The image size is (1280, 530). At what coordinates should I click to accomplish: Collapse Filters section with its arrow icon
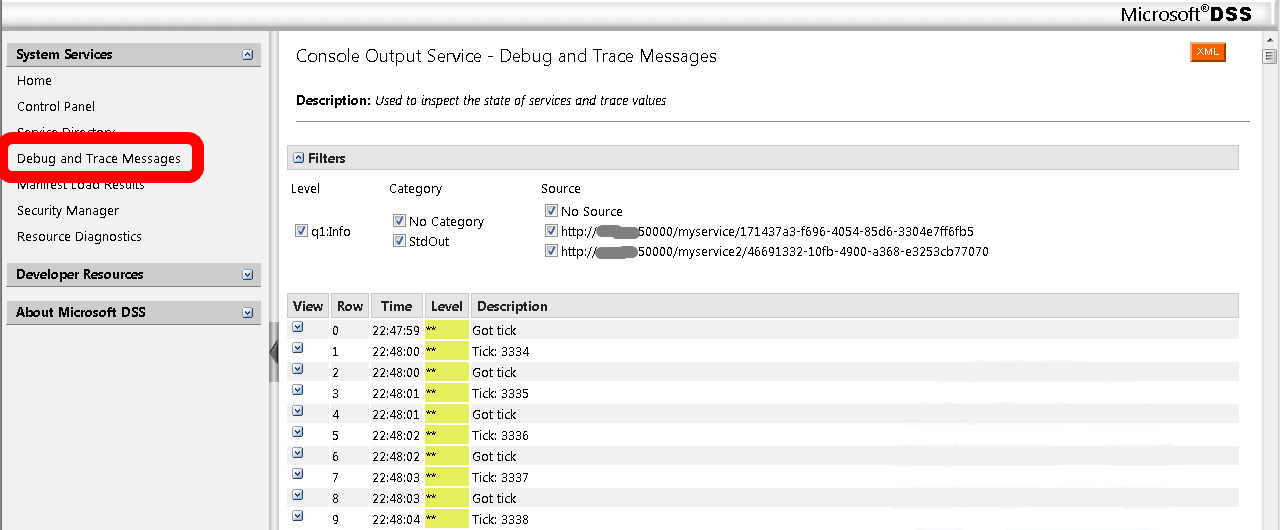[x=298, y=158]
